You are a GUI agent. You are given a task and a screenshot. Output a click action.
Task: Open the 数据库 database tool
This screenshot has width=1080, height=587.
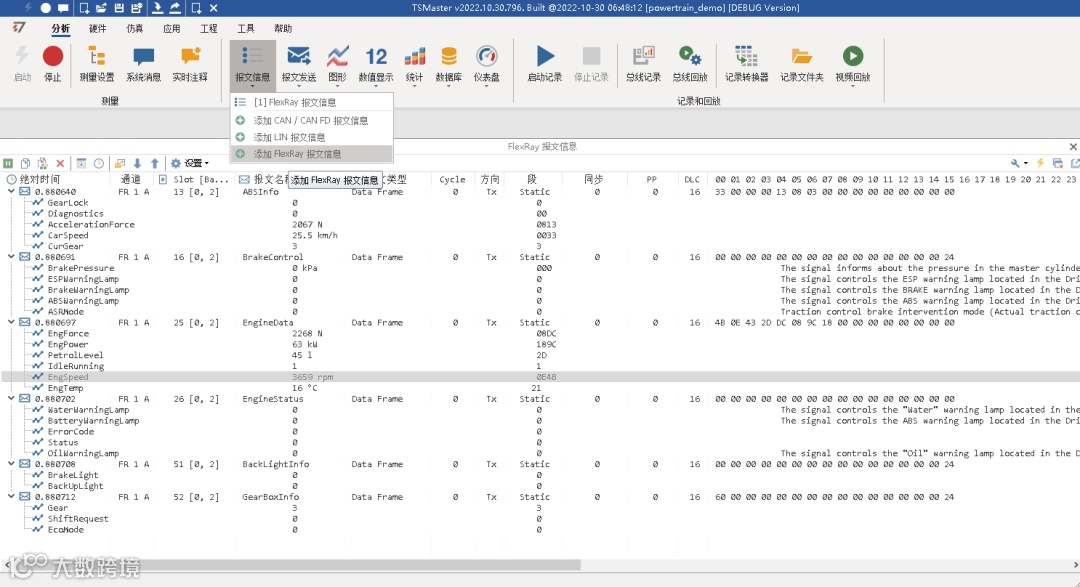pyautogui.click(x=448, y=65)
